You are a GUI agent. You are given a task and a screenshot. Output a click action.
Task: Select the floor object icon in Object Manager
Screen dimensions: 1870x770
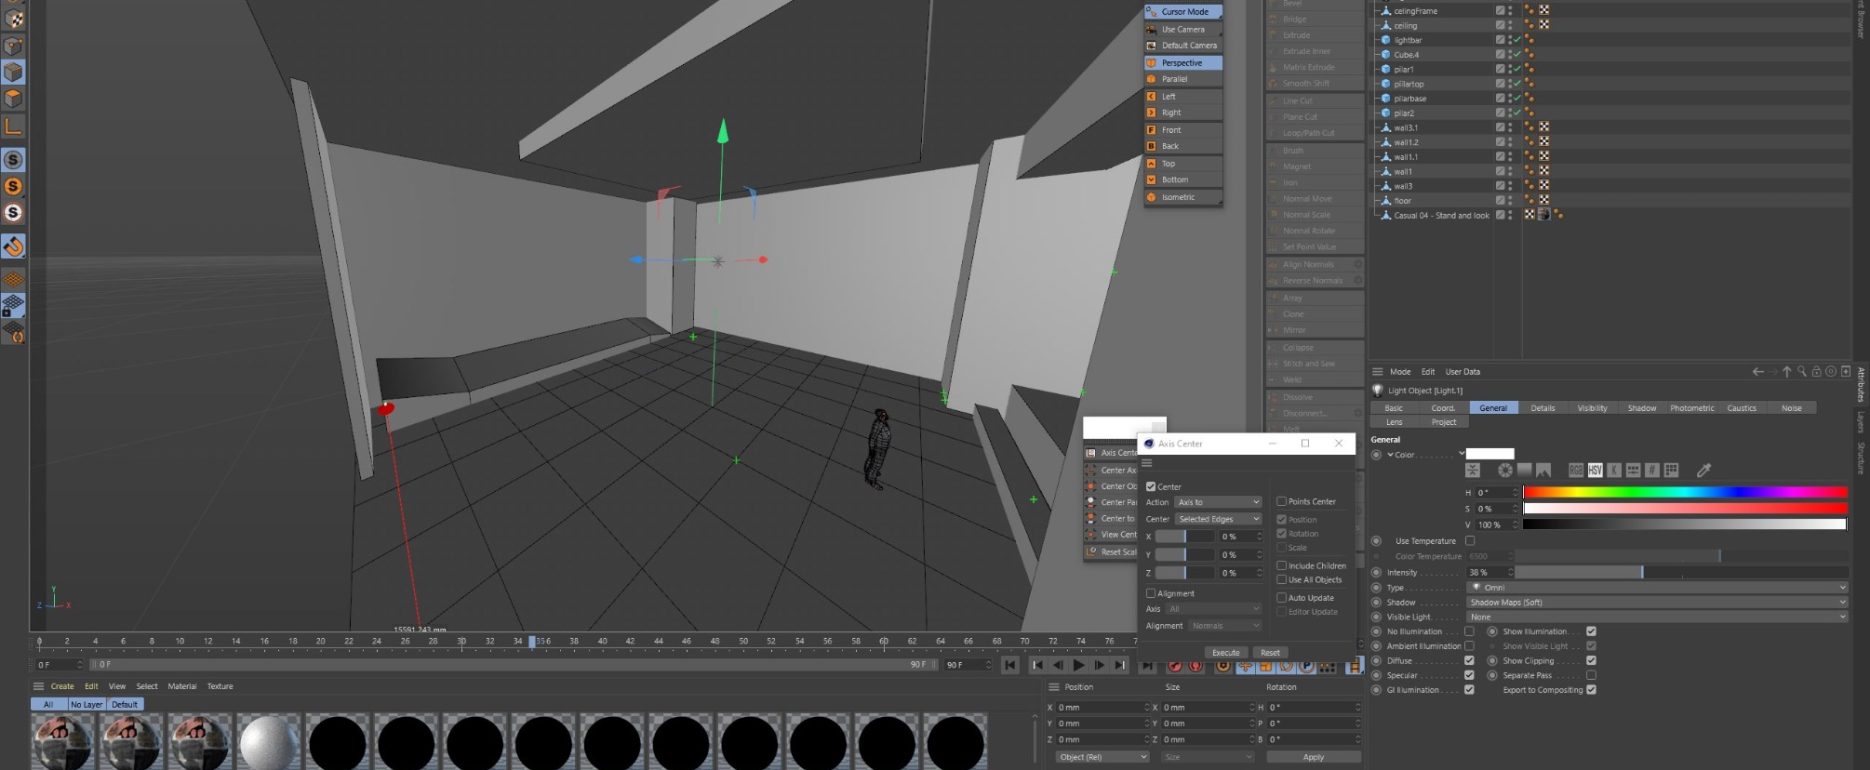point(1386,201)
